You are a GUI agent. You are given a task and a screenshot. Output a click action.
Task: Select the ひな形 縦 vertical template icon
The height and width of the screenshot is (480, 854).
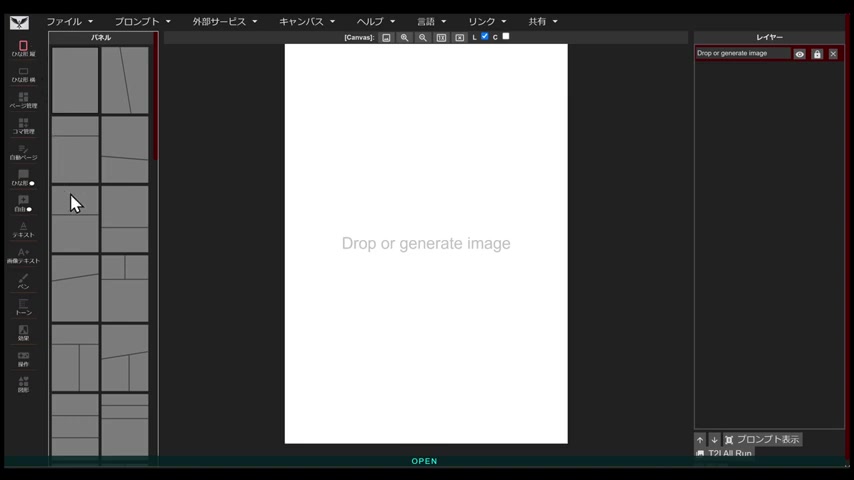point(23,48)
